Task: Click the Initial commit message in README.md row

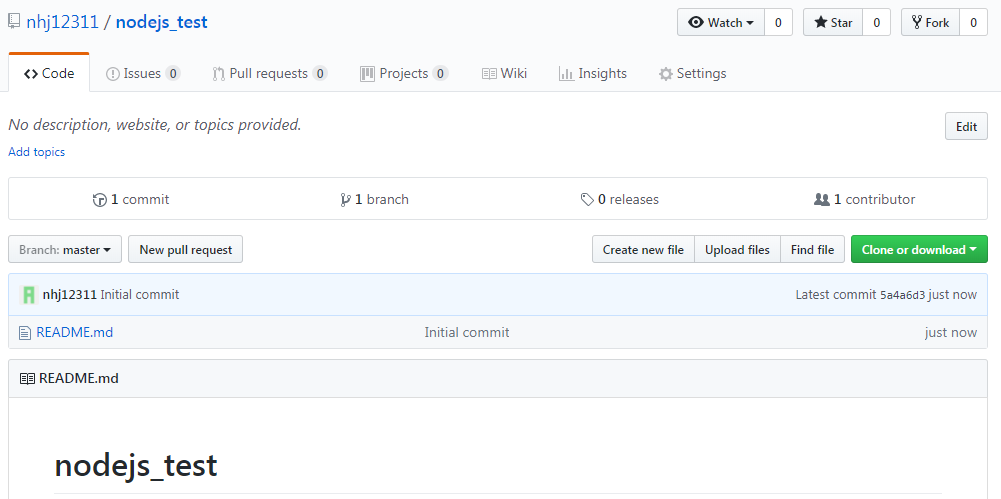Action: 467,332
